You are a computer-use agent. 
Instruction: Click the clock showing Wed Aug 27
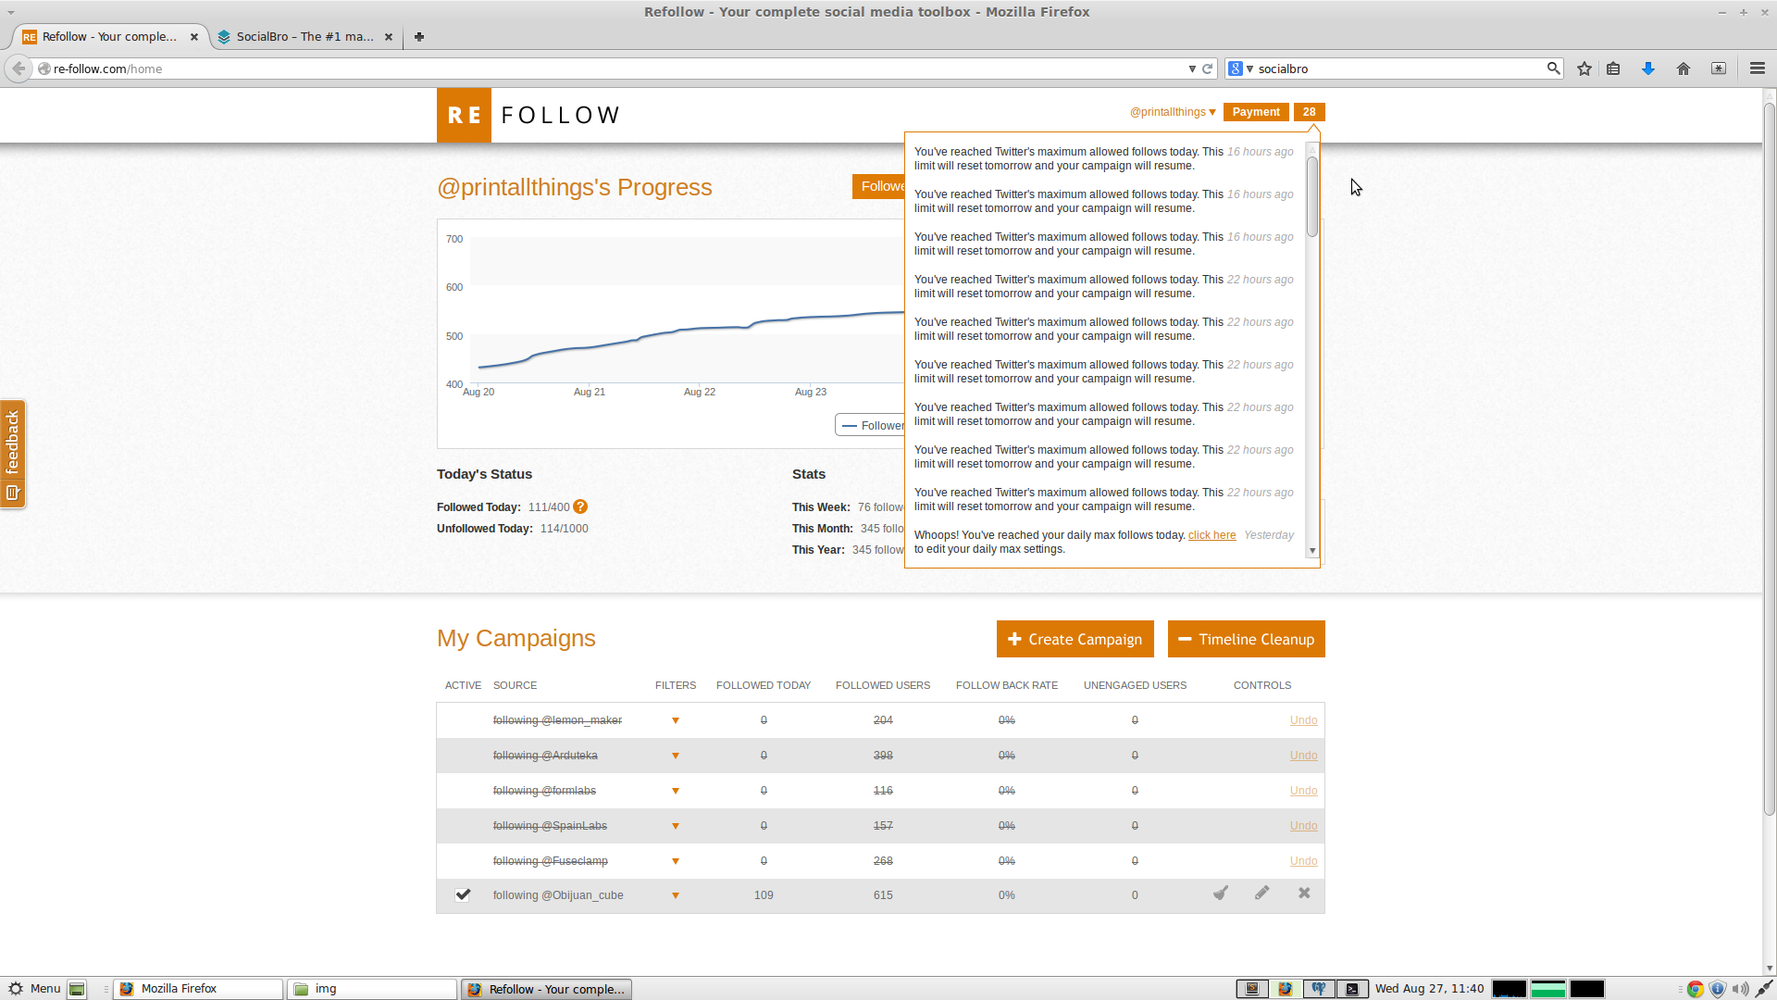[1429, 989]
